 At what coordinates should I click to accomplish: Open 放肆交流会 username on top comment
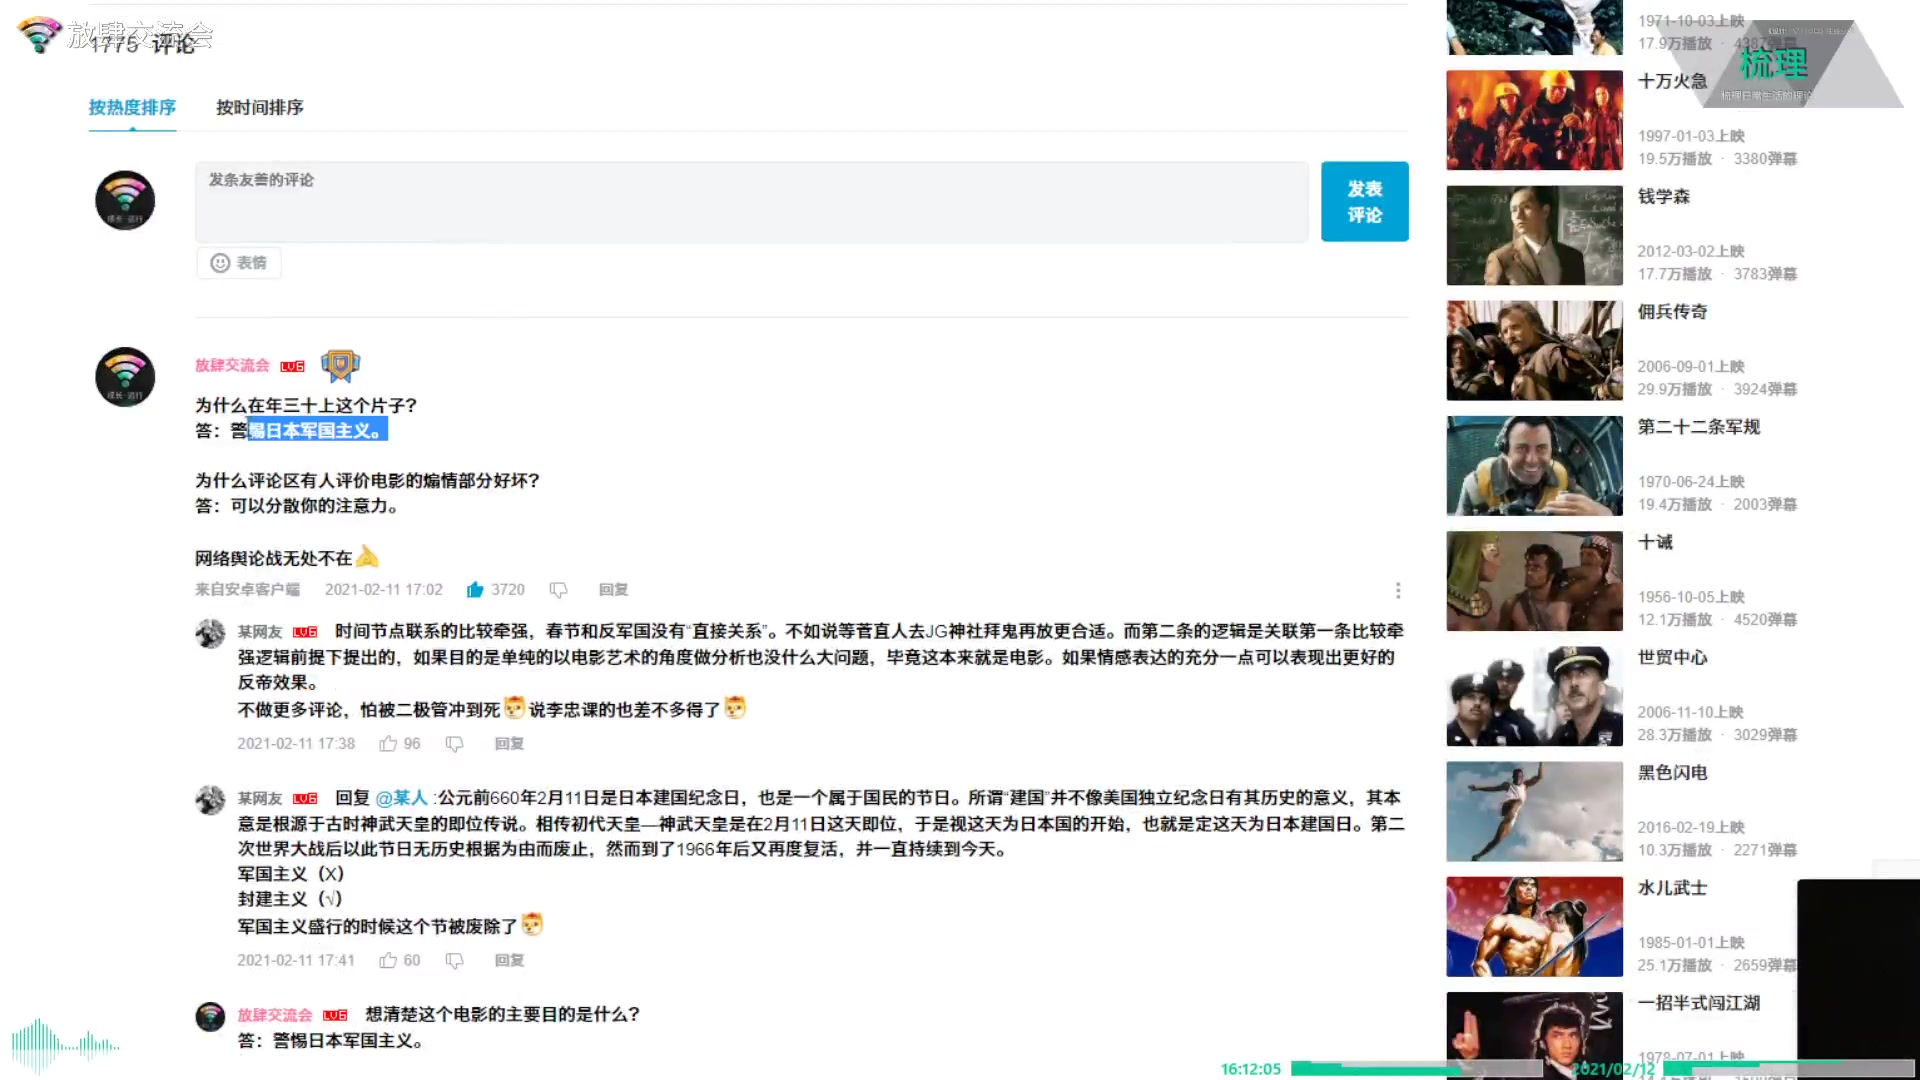click(232, 365)
